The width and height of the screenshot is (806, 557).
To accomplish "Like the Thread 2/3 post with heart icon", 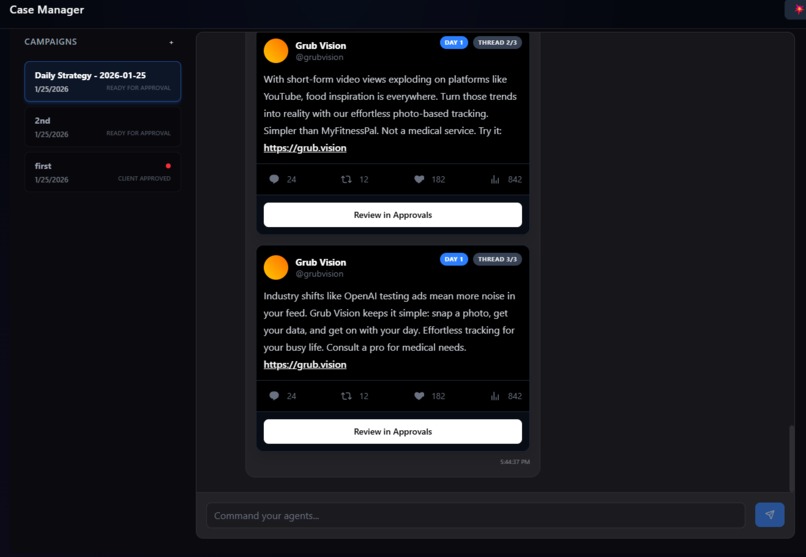I will point(419,179).
